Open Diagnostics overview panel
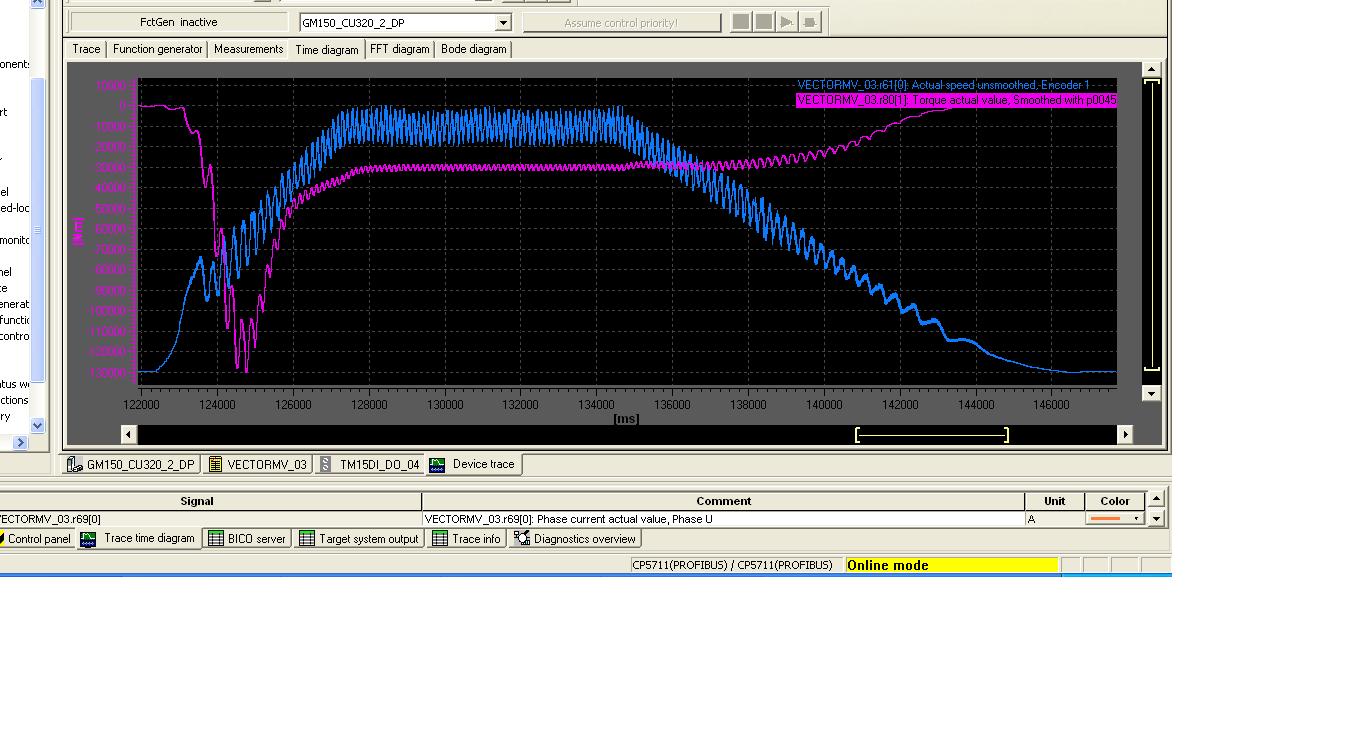The image size is (1366, 742). [x=575, y=539]
